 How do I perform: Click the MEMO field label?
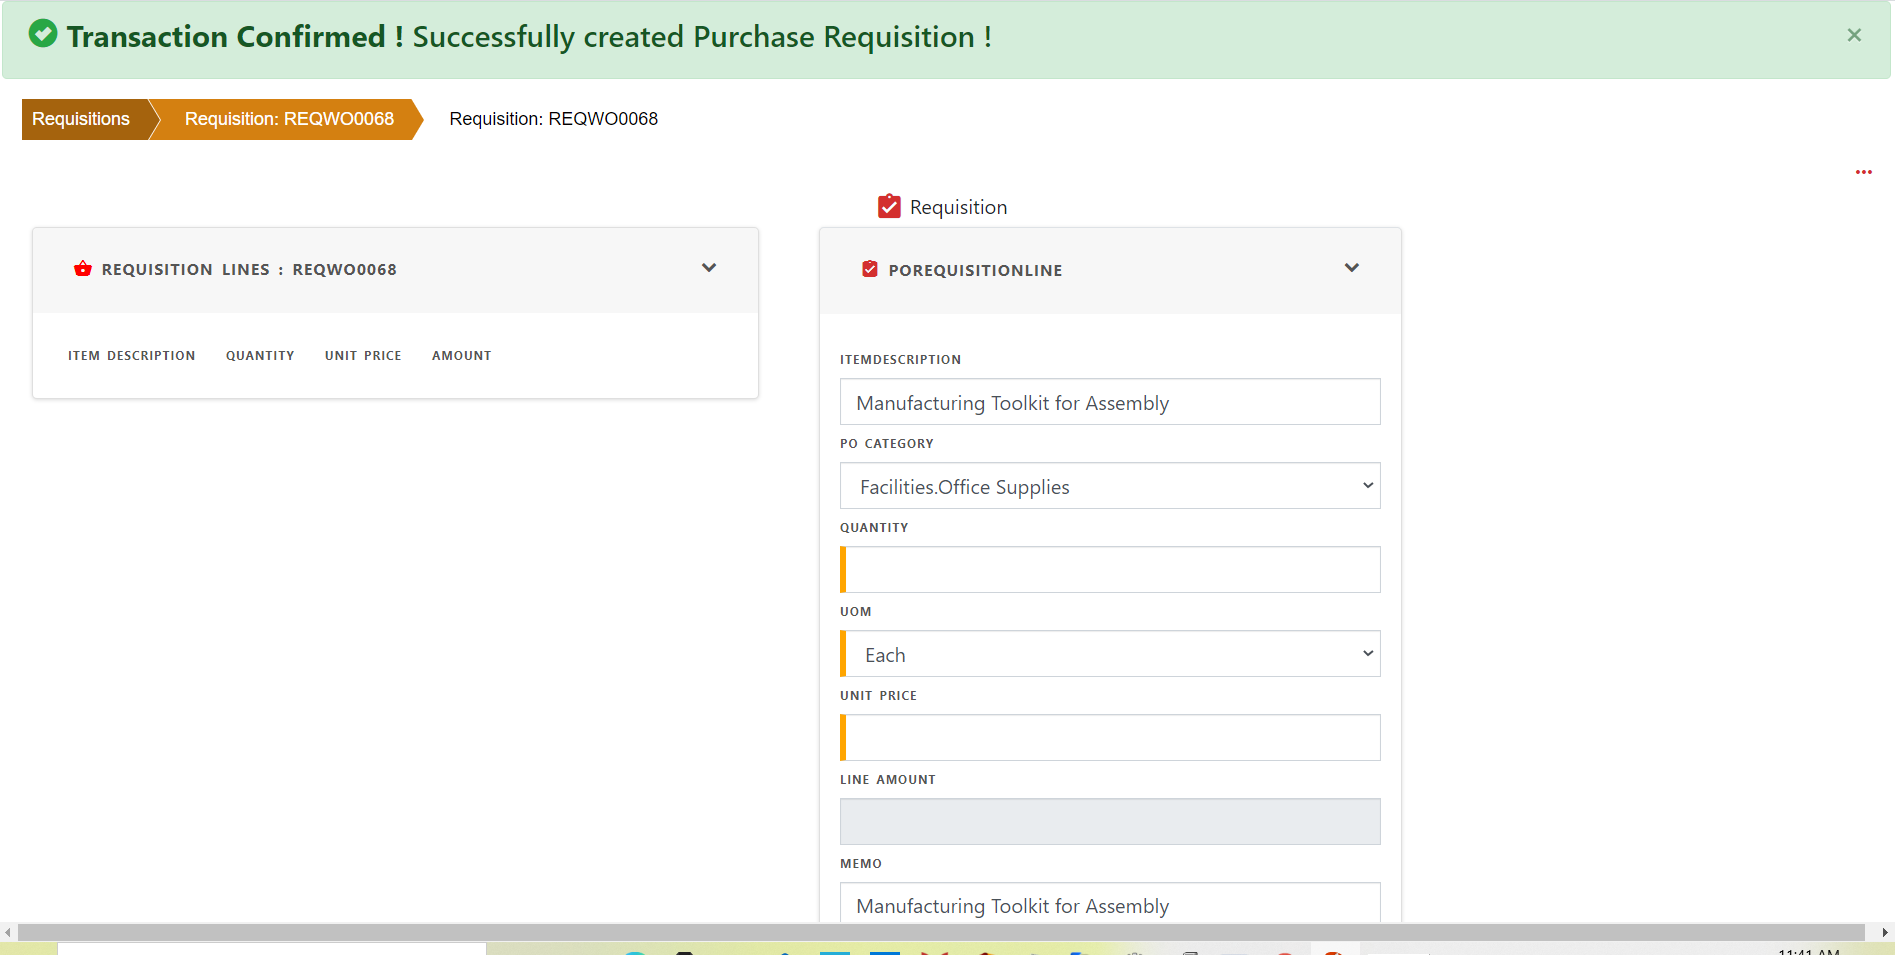tap(861, 864)
